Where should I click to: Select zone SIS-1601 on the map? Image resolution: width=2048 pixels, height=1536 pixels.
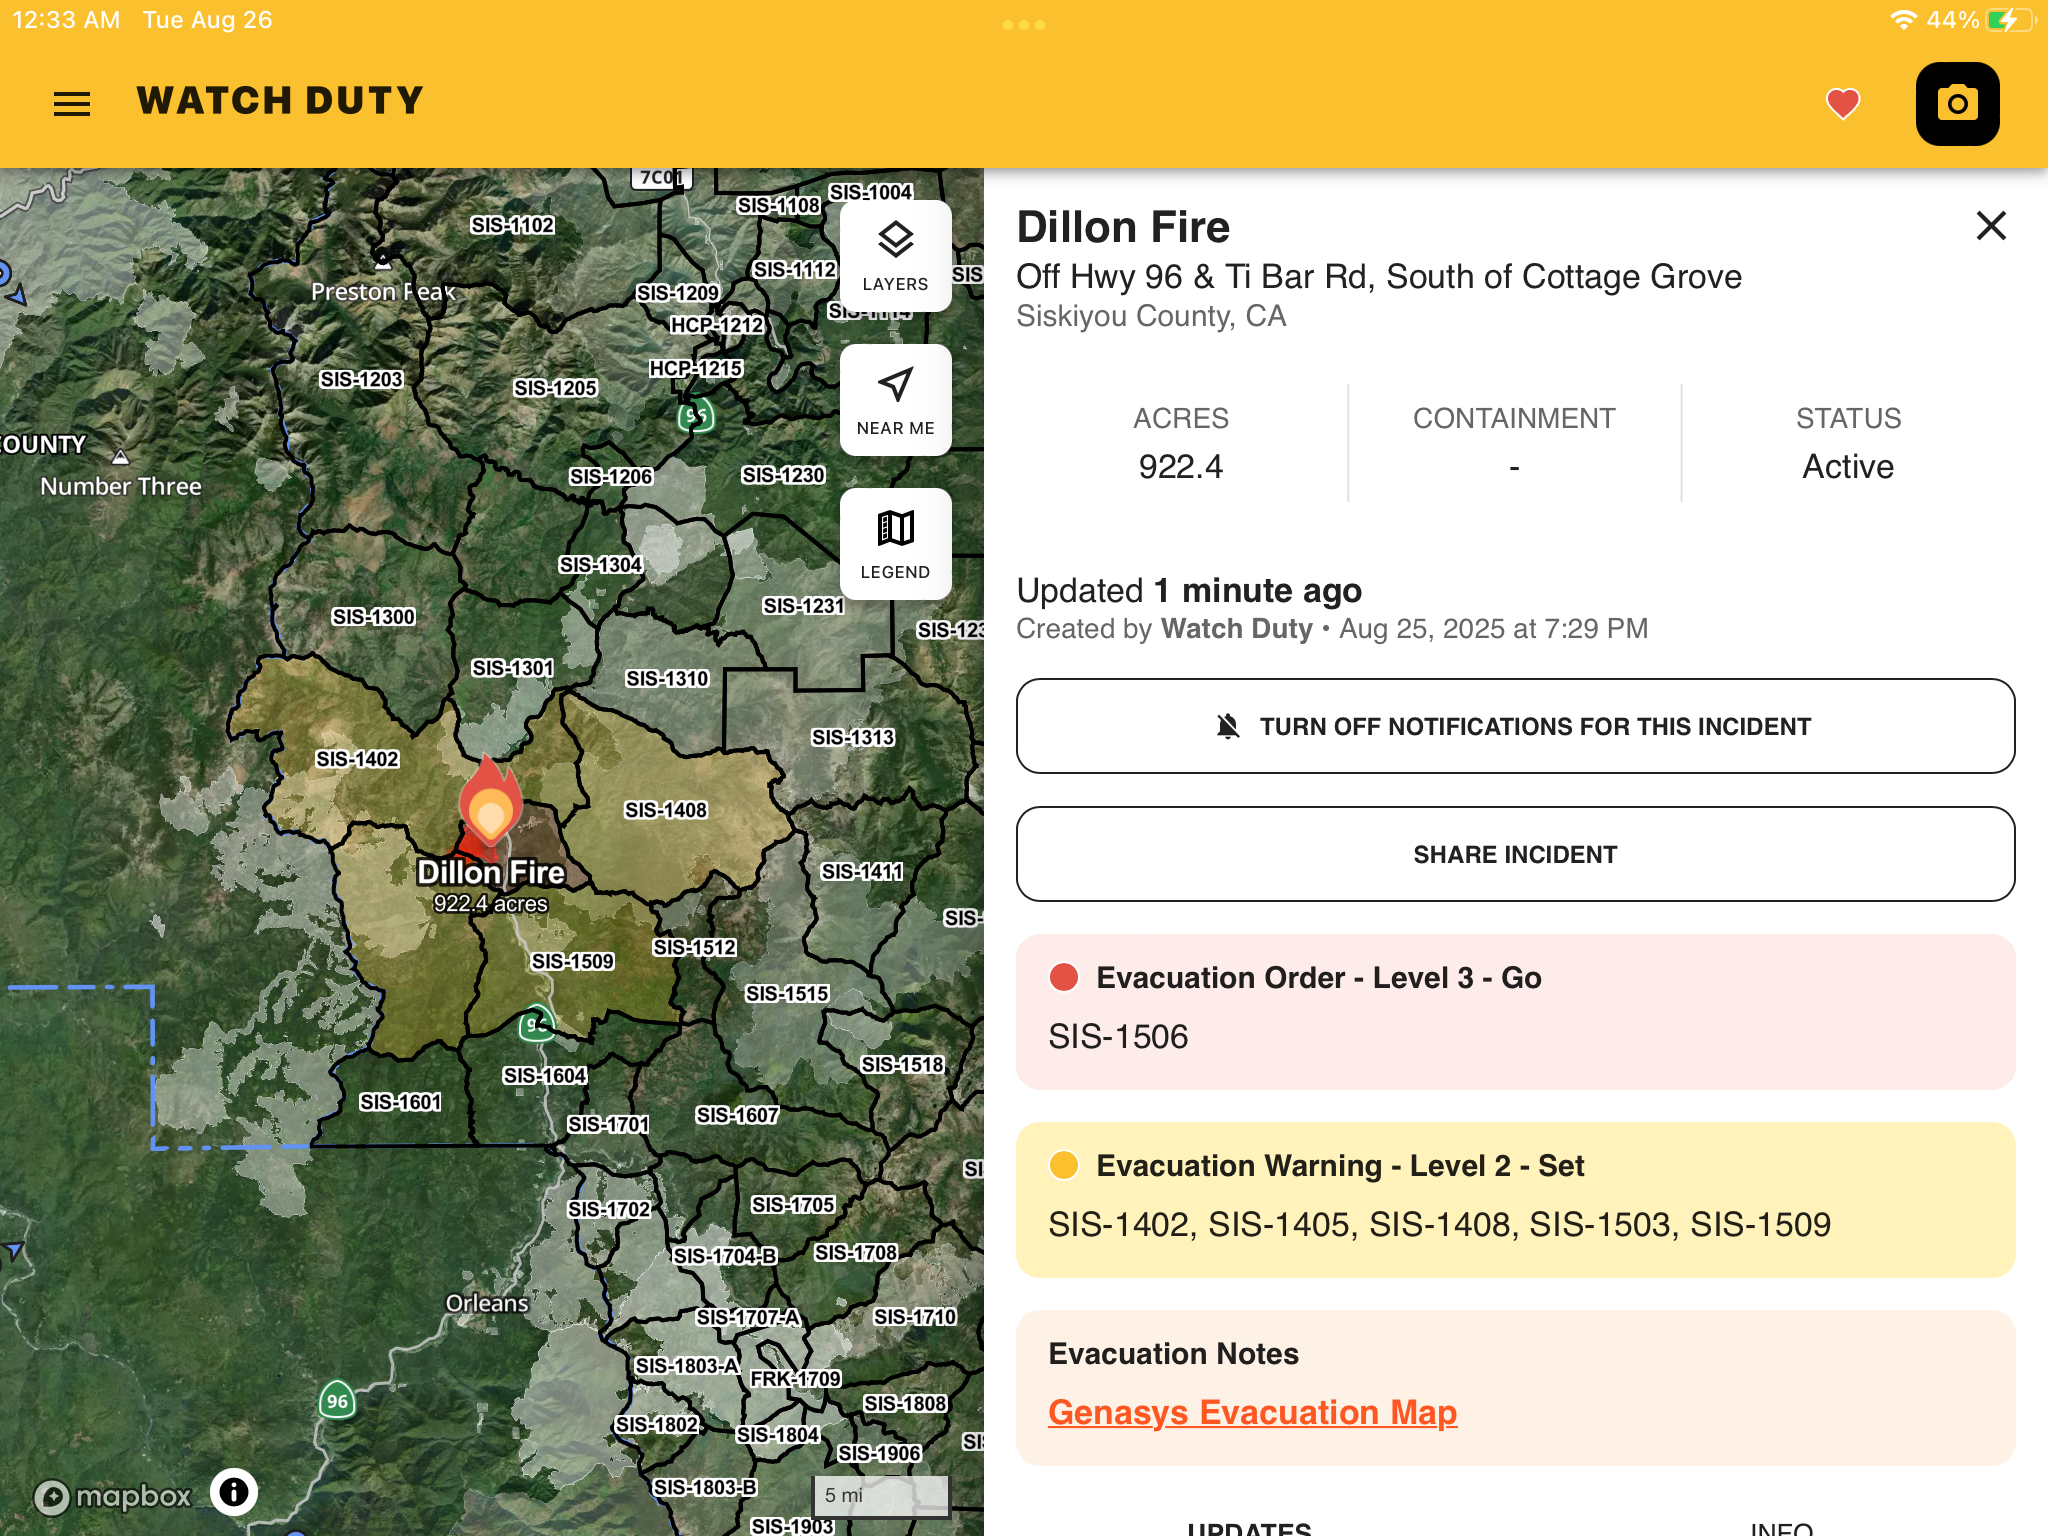401,1102
